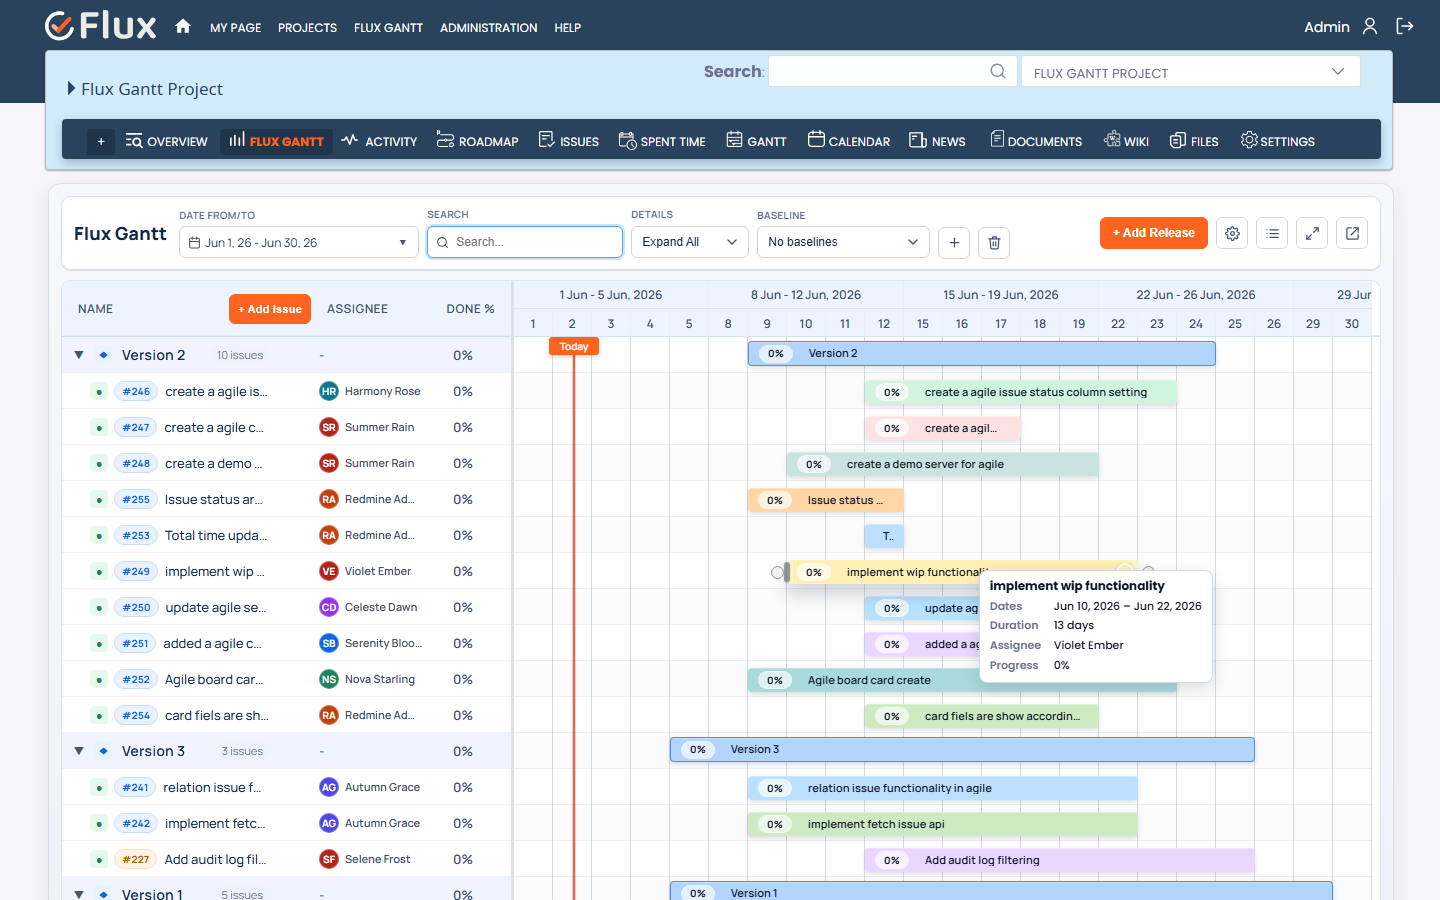Open Gantt in new window icon

click(1352, 233)
